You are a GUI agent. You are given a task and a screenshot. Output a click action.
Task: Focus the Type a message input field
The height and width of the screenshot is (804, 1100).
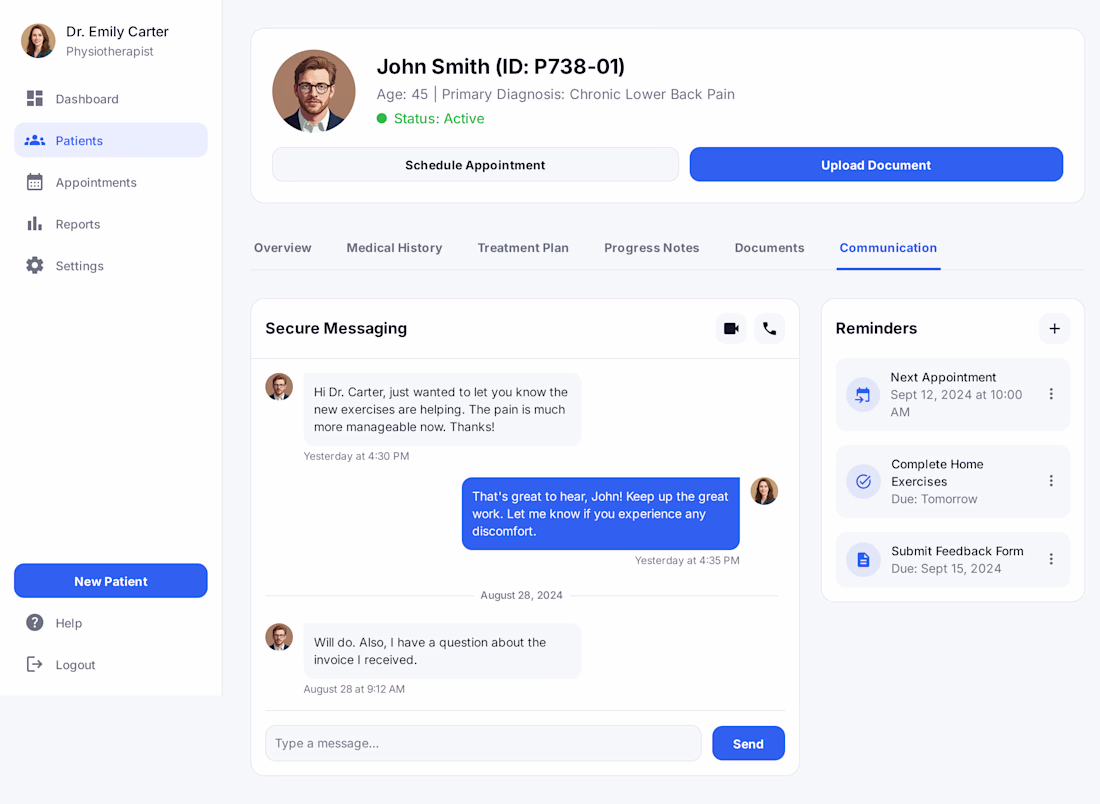coord(483,744)
